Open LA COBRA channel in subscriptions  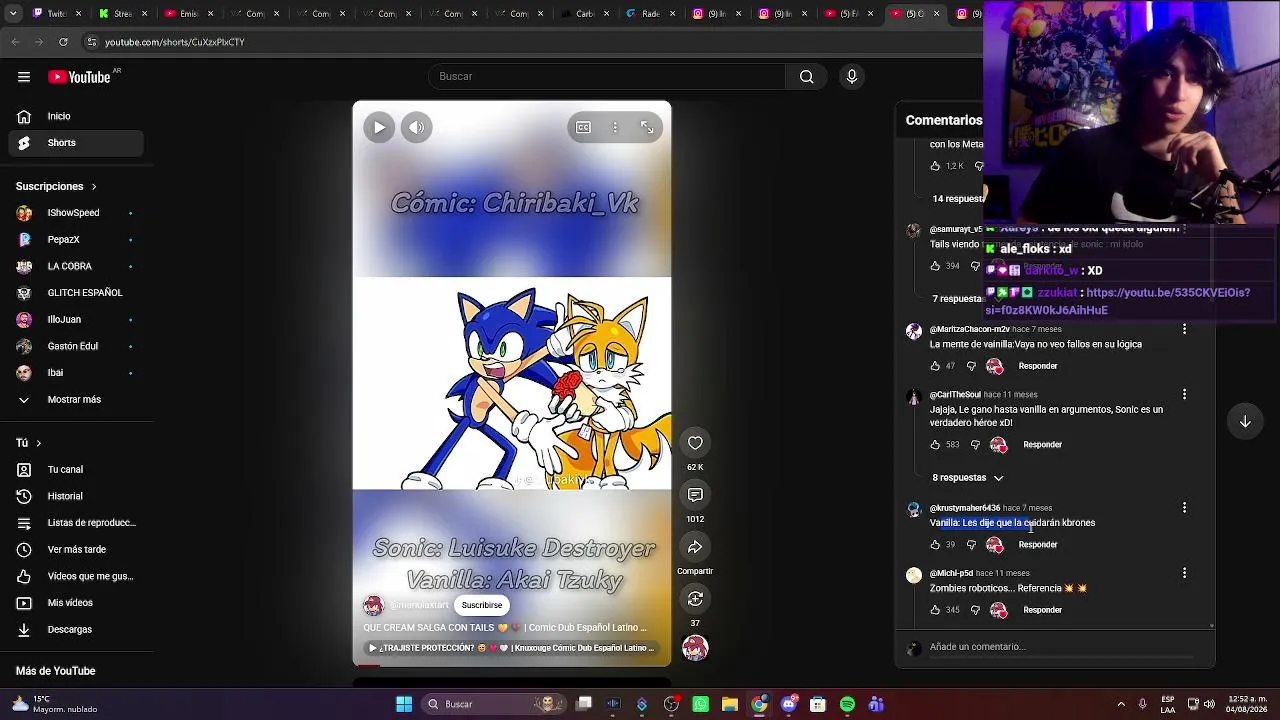pos(77,266)
